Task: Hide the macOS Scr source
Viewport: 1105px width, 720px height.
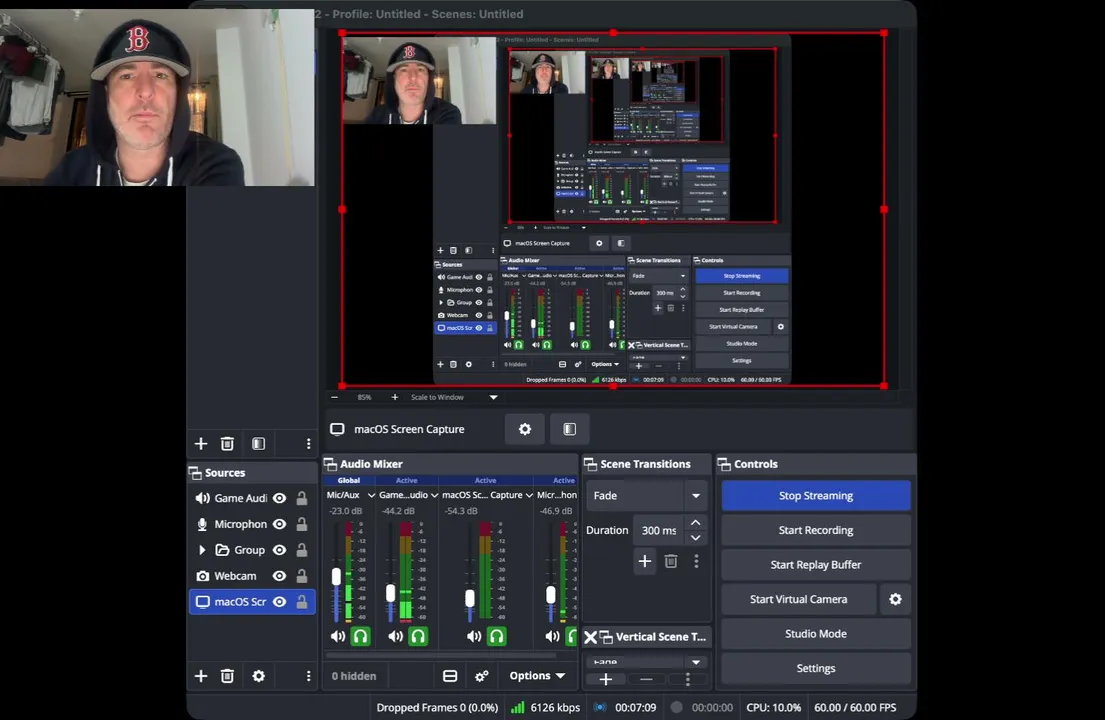Action: [x=279, y=602]
